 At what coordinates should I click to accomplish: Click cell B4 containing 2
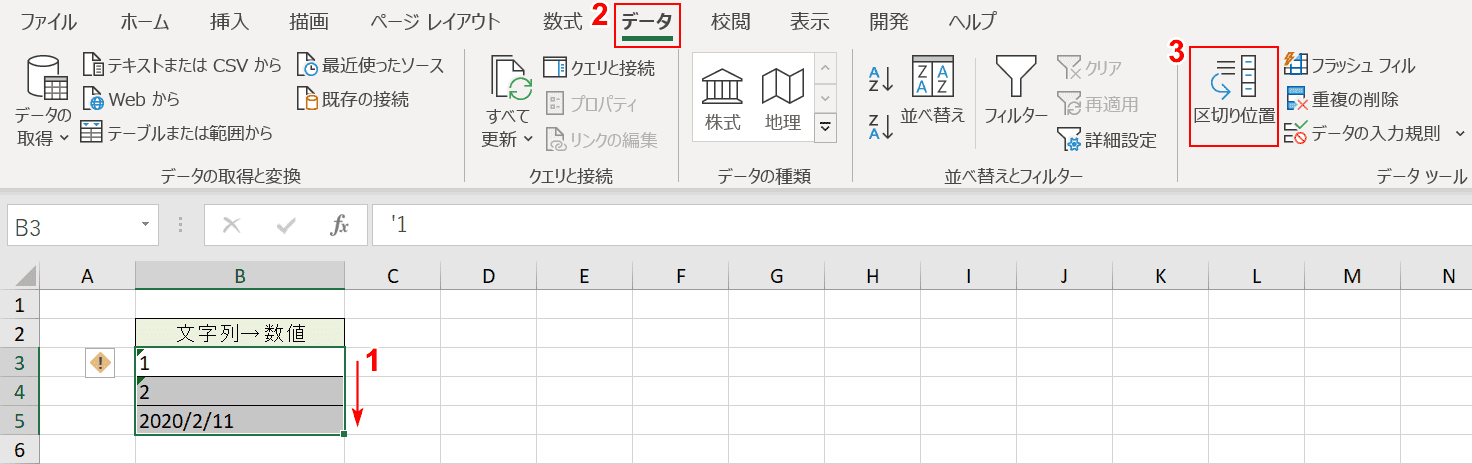(240, 391)
